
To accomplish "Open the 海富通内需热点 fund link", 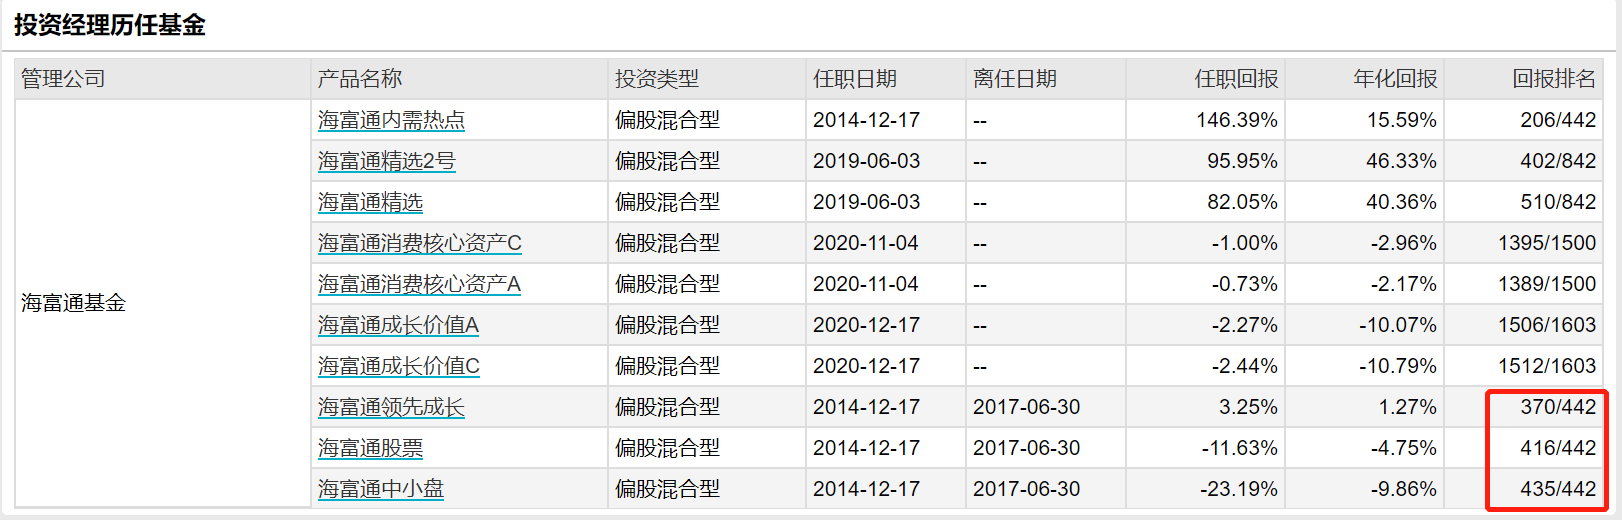I will pyautogui.click(x=391, y=120).
